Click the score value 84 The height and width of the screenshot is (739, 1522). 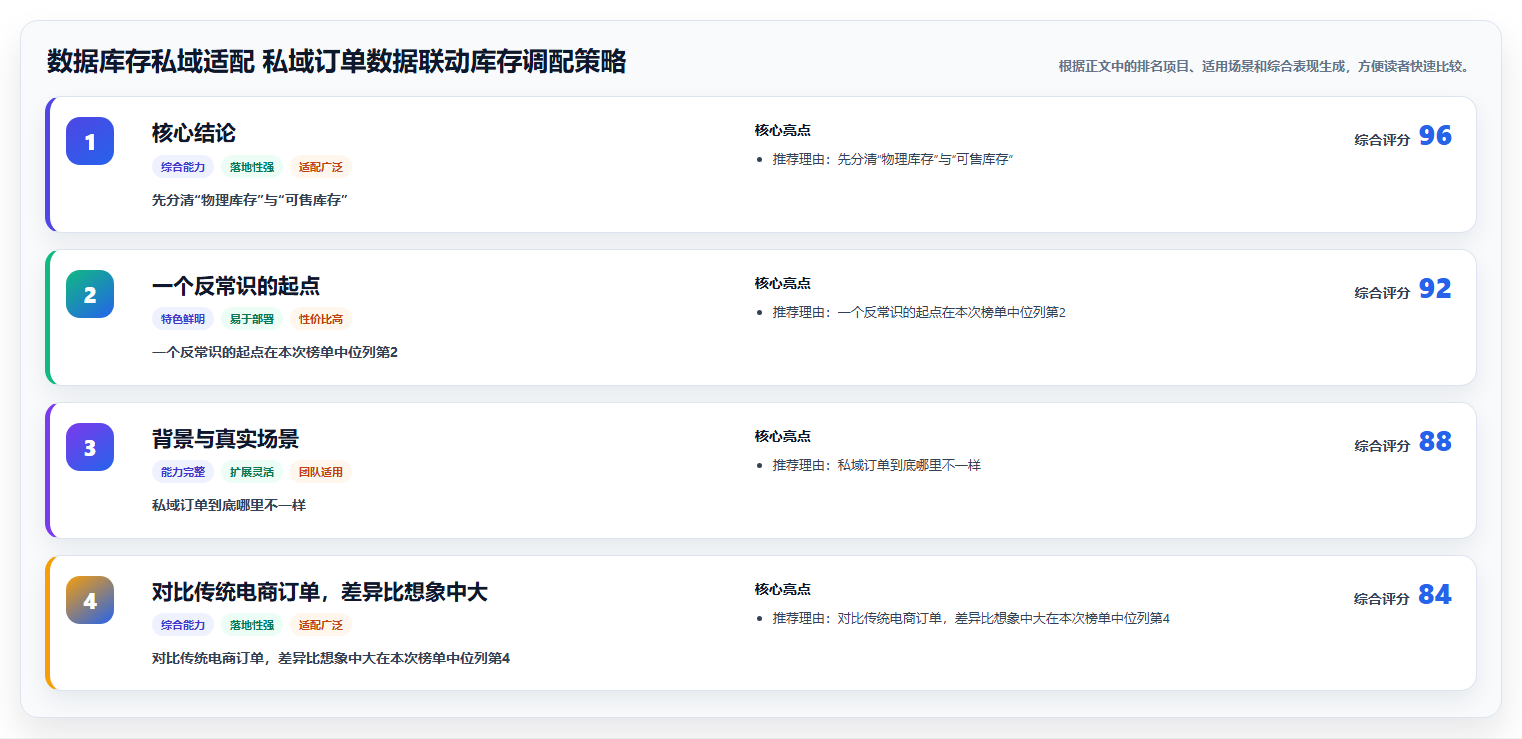click(x=1435, y=595)
